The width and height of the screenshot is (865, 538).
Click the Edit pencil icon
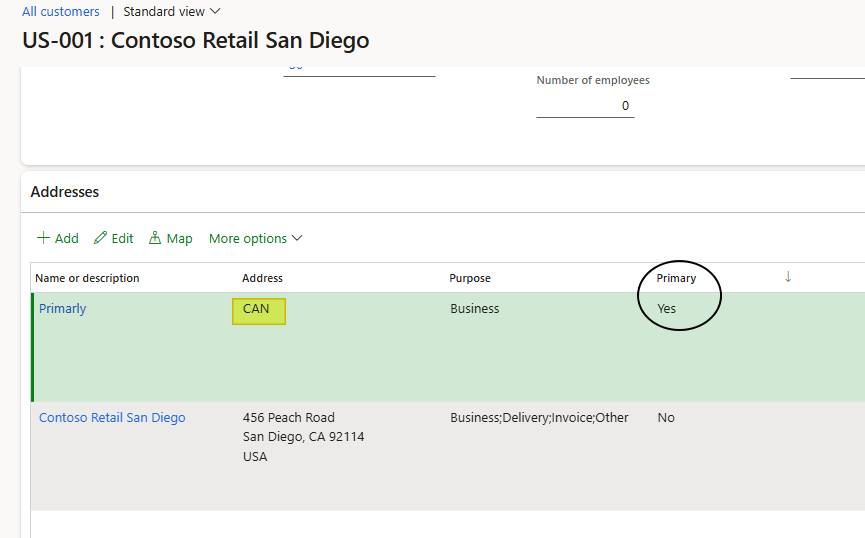(100, 238)
